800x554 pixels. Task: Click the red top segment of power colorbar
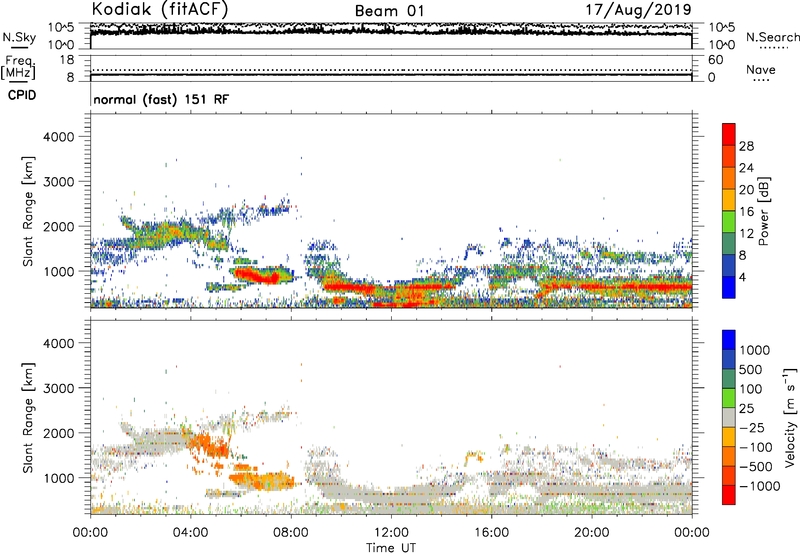click(x=729, y=134)
